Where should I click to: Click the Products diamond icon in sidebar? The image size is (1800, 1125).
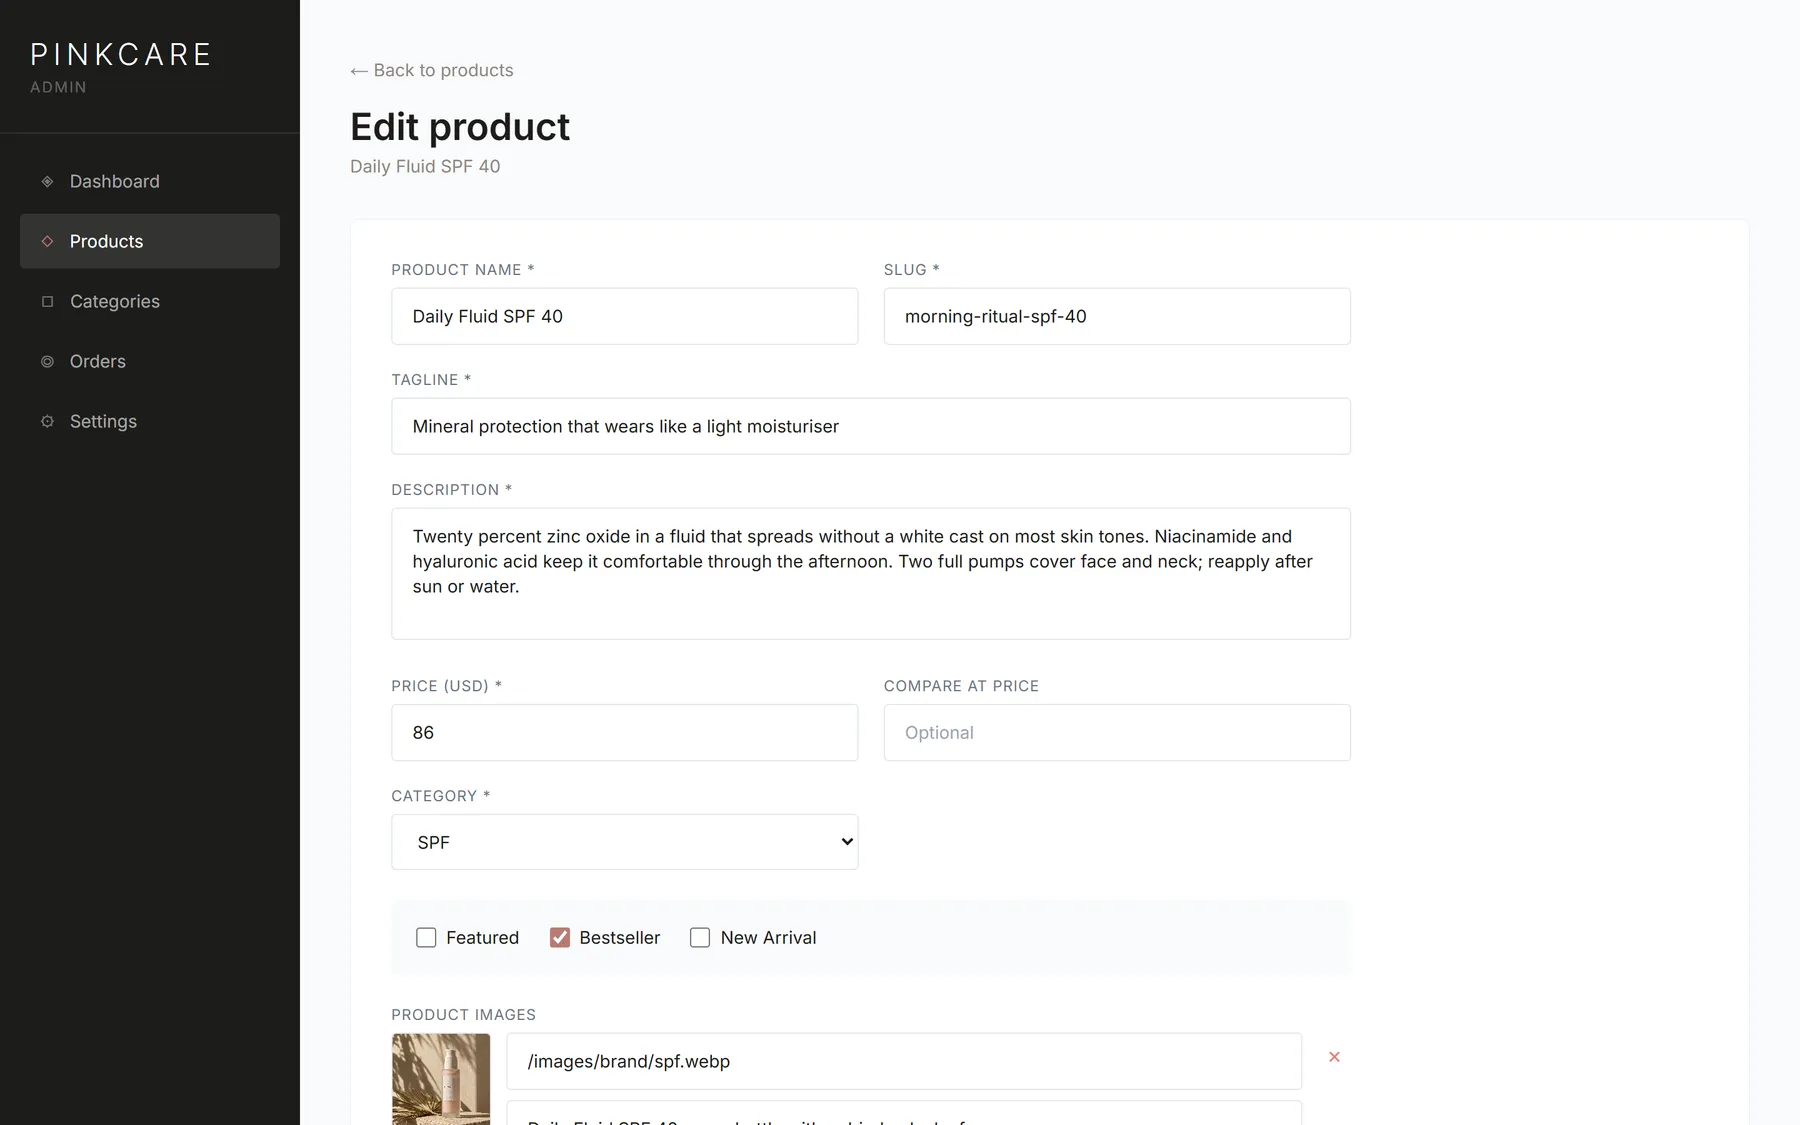(47, 241)
